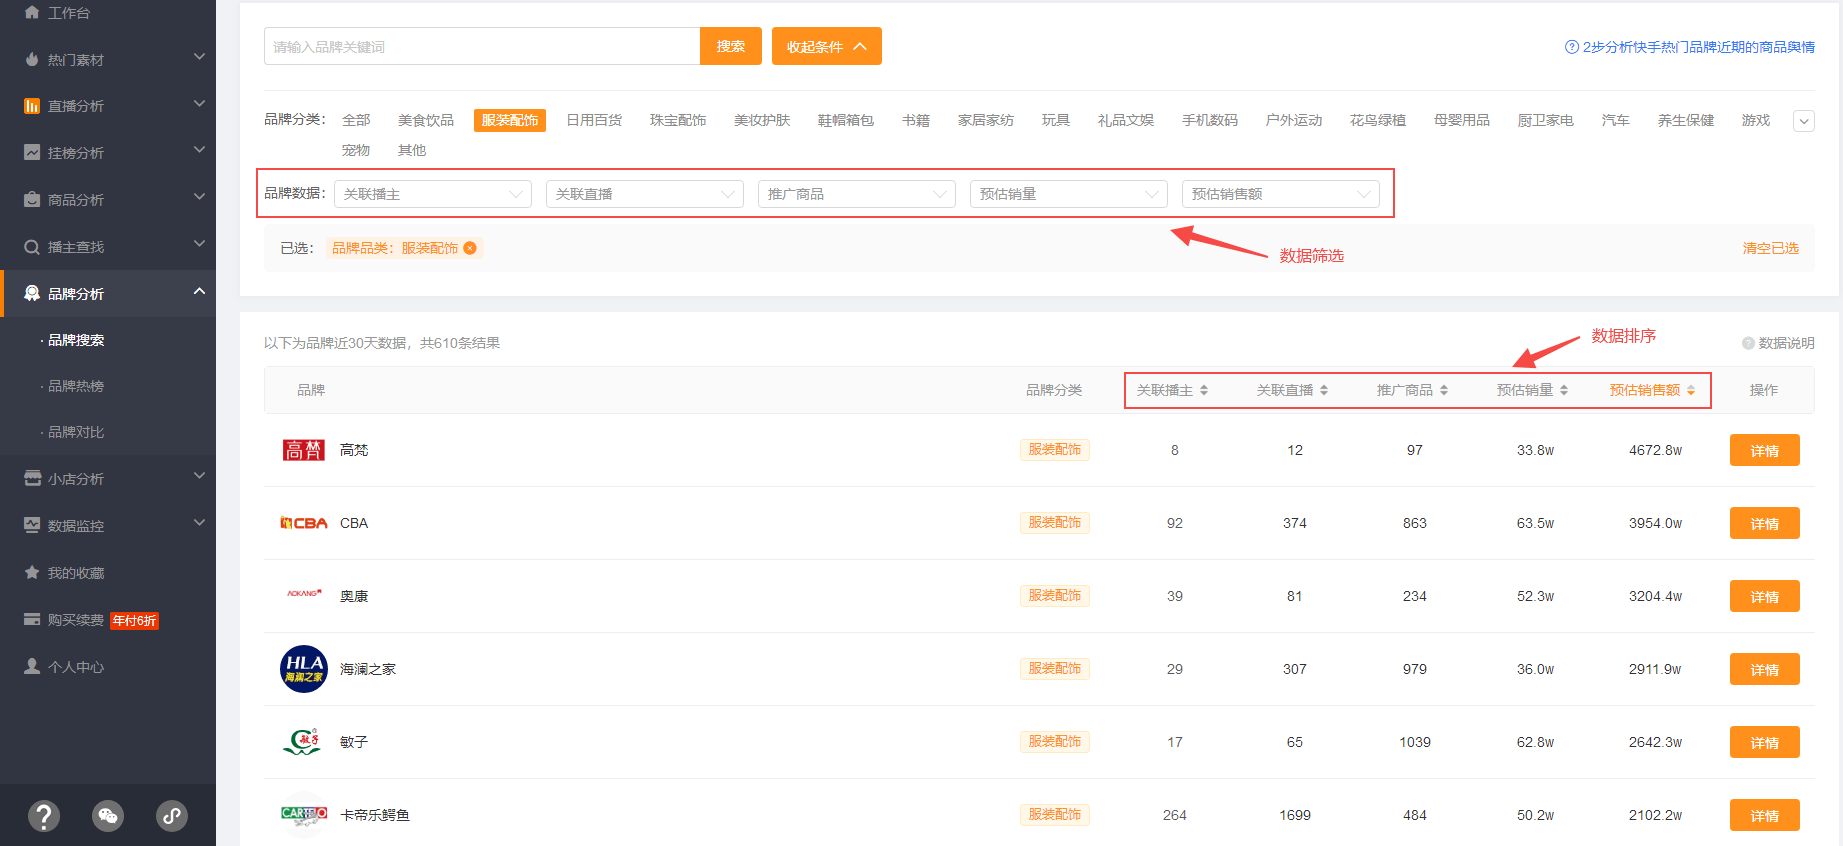The height and width of the screenshot is (846, 1843).
Task: Open 详情 for 卡帝乐鳄鱼 row
Action: [x=1765, y=815]
